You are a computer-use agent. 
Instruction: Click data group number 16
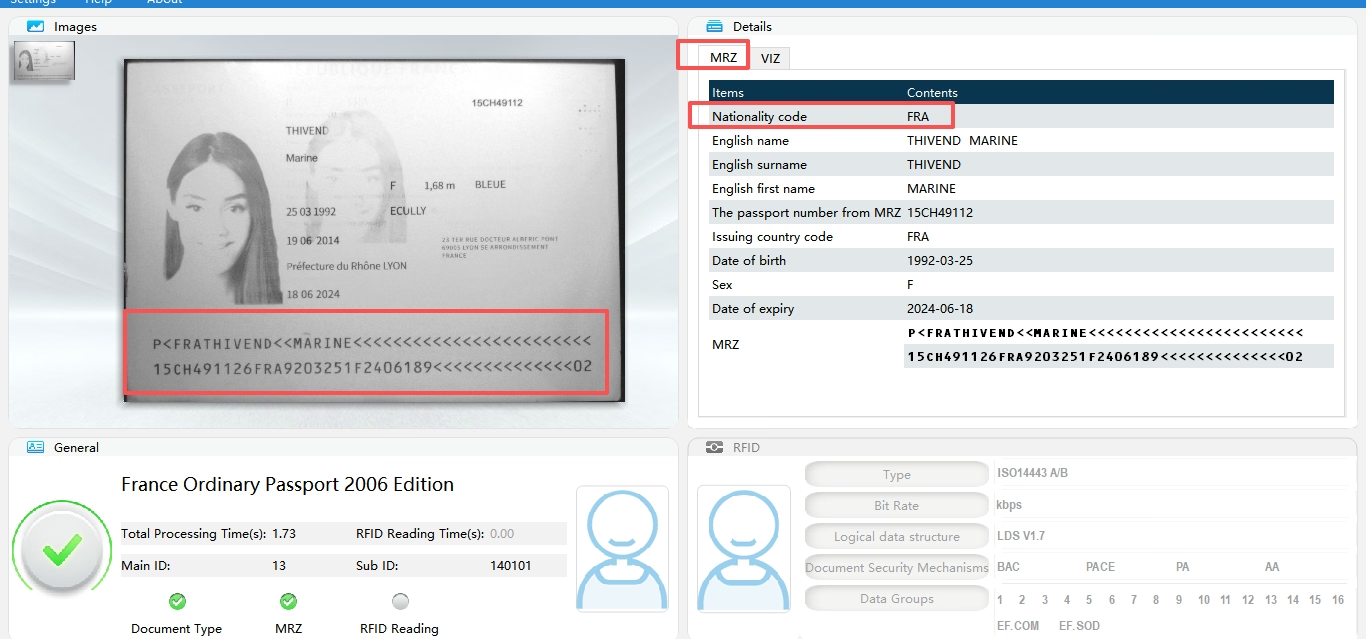(x=1338, y=600)
